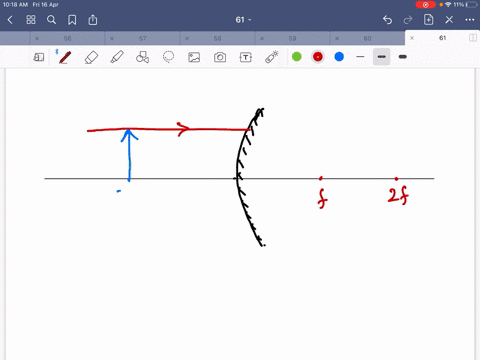This screenshot has width=480, height=360.
Task: Expand the 61 document title dropdown
Action: coord(243,20)
